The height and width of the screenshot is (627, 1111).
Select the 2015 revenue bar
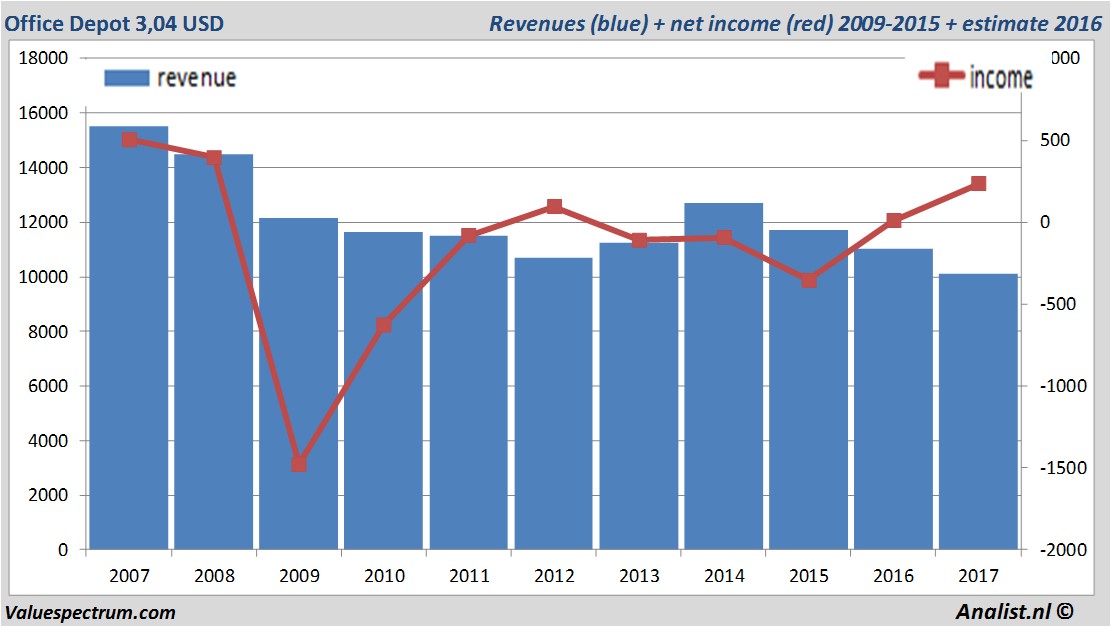tap(808, 390)
